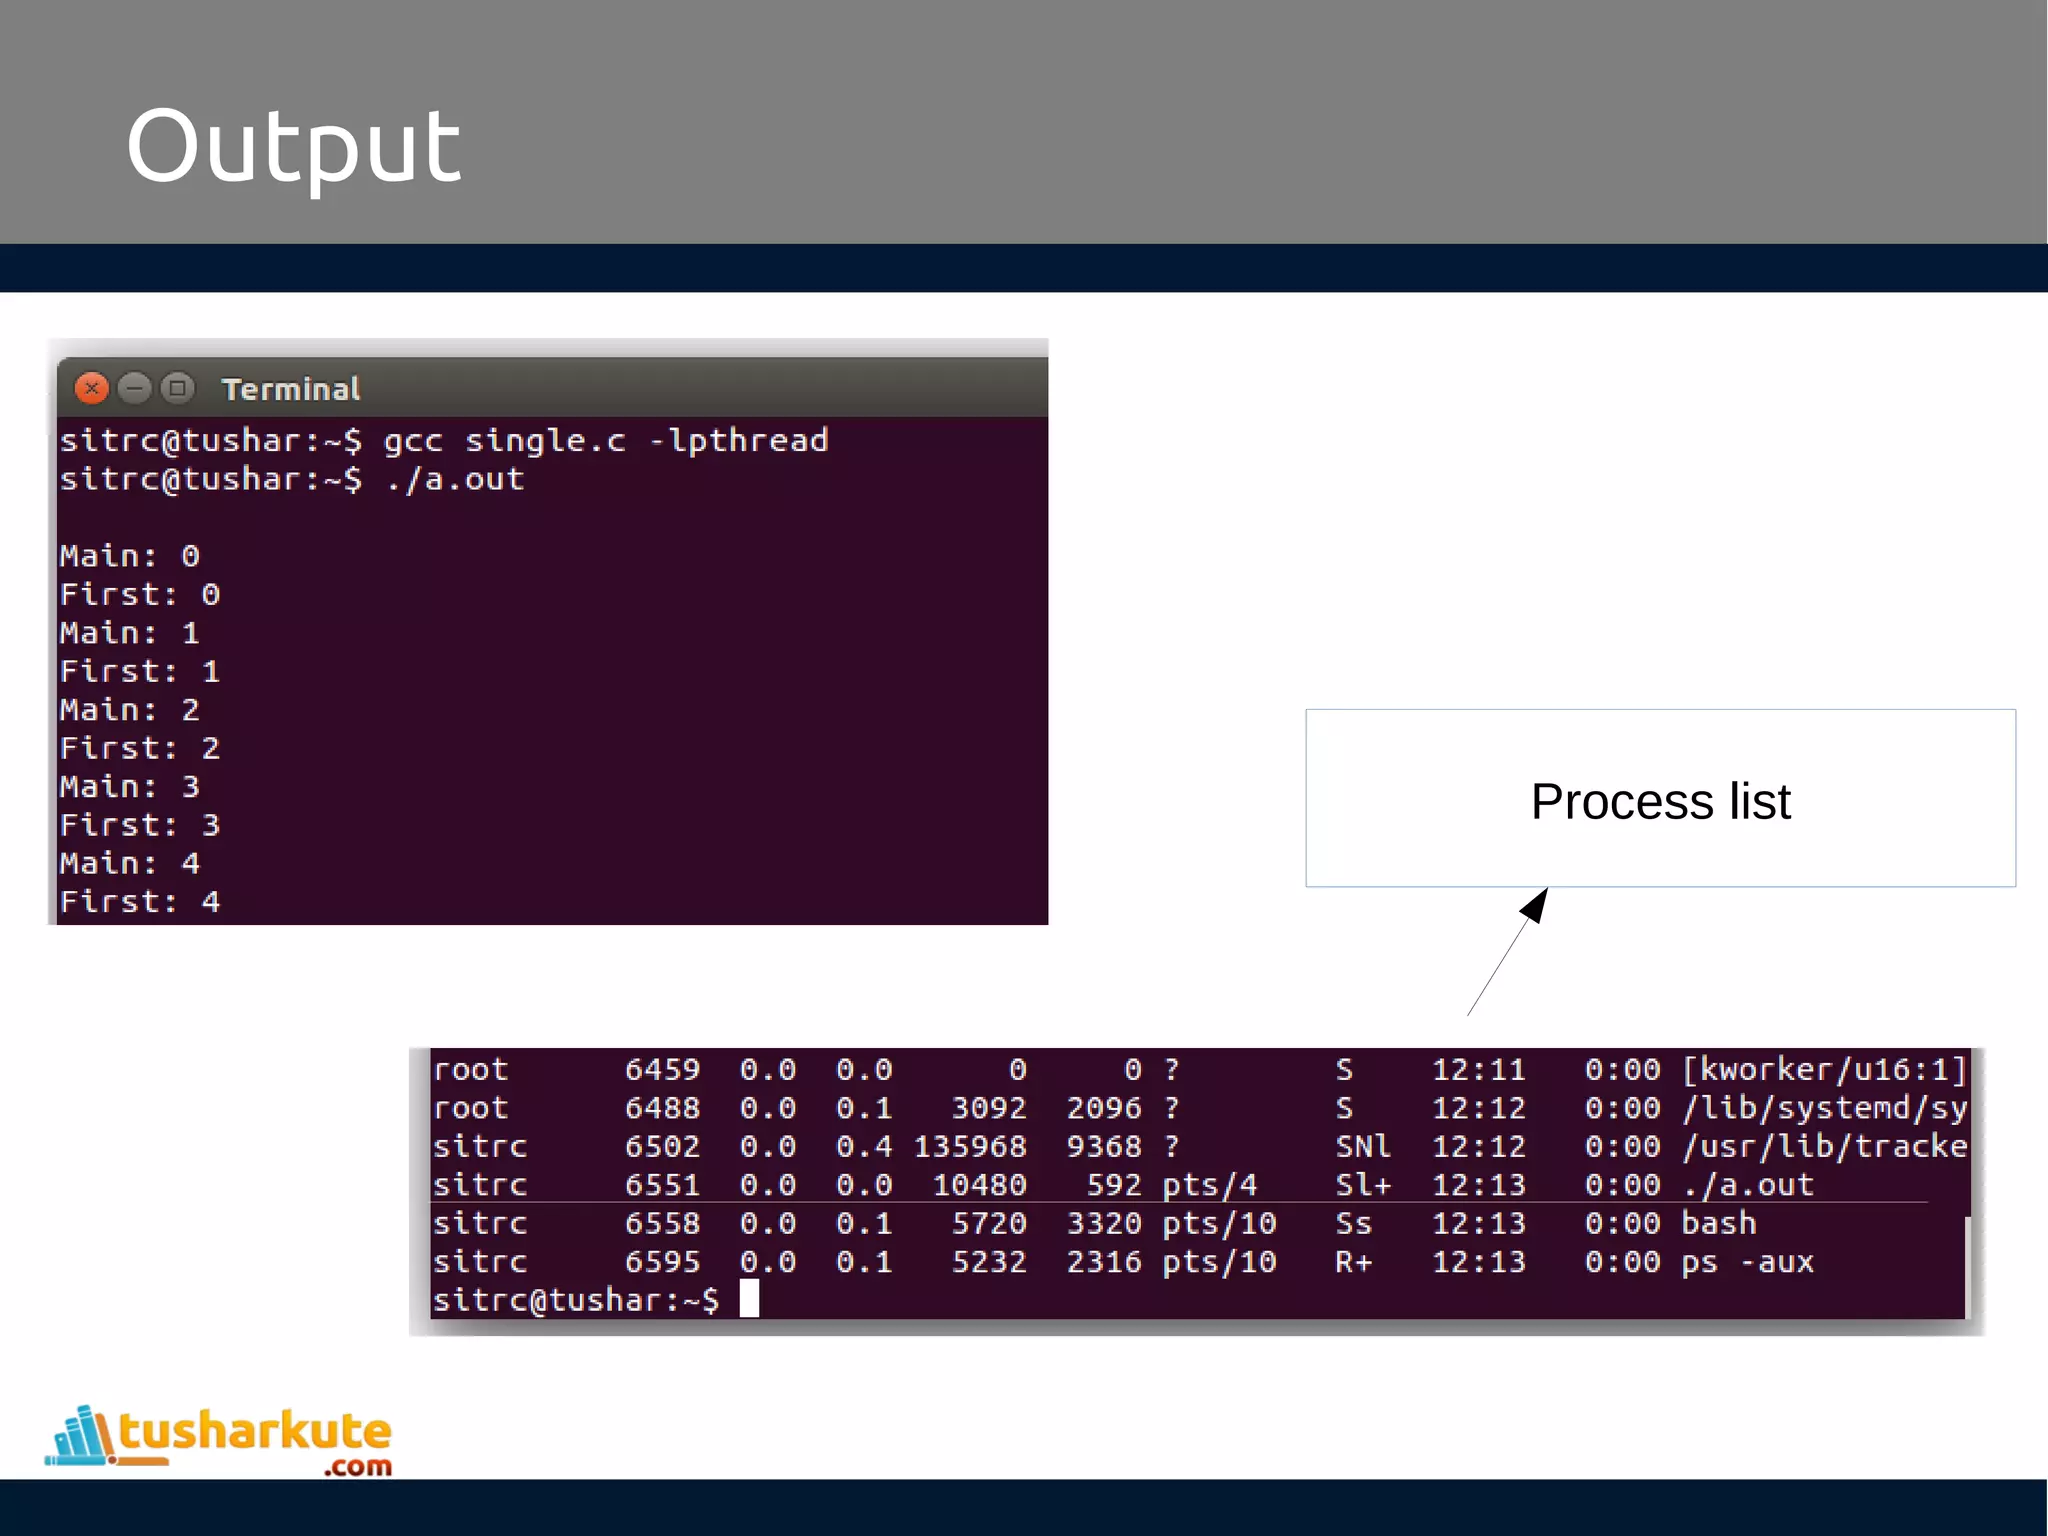
Task: Click the ./a.out command in the top terminal
Action: pos(455,480)
